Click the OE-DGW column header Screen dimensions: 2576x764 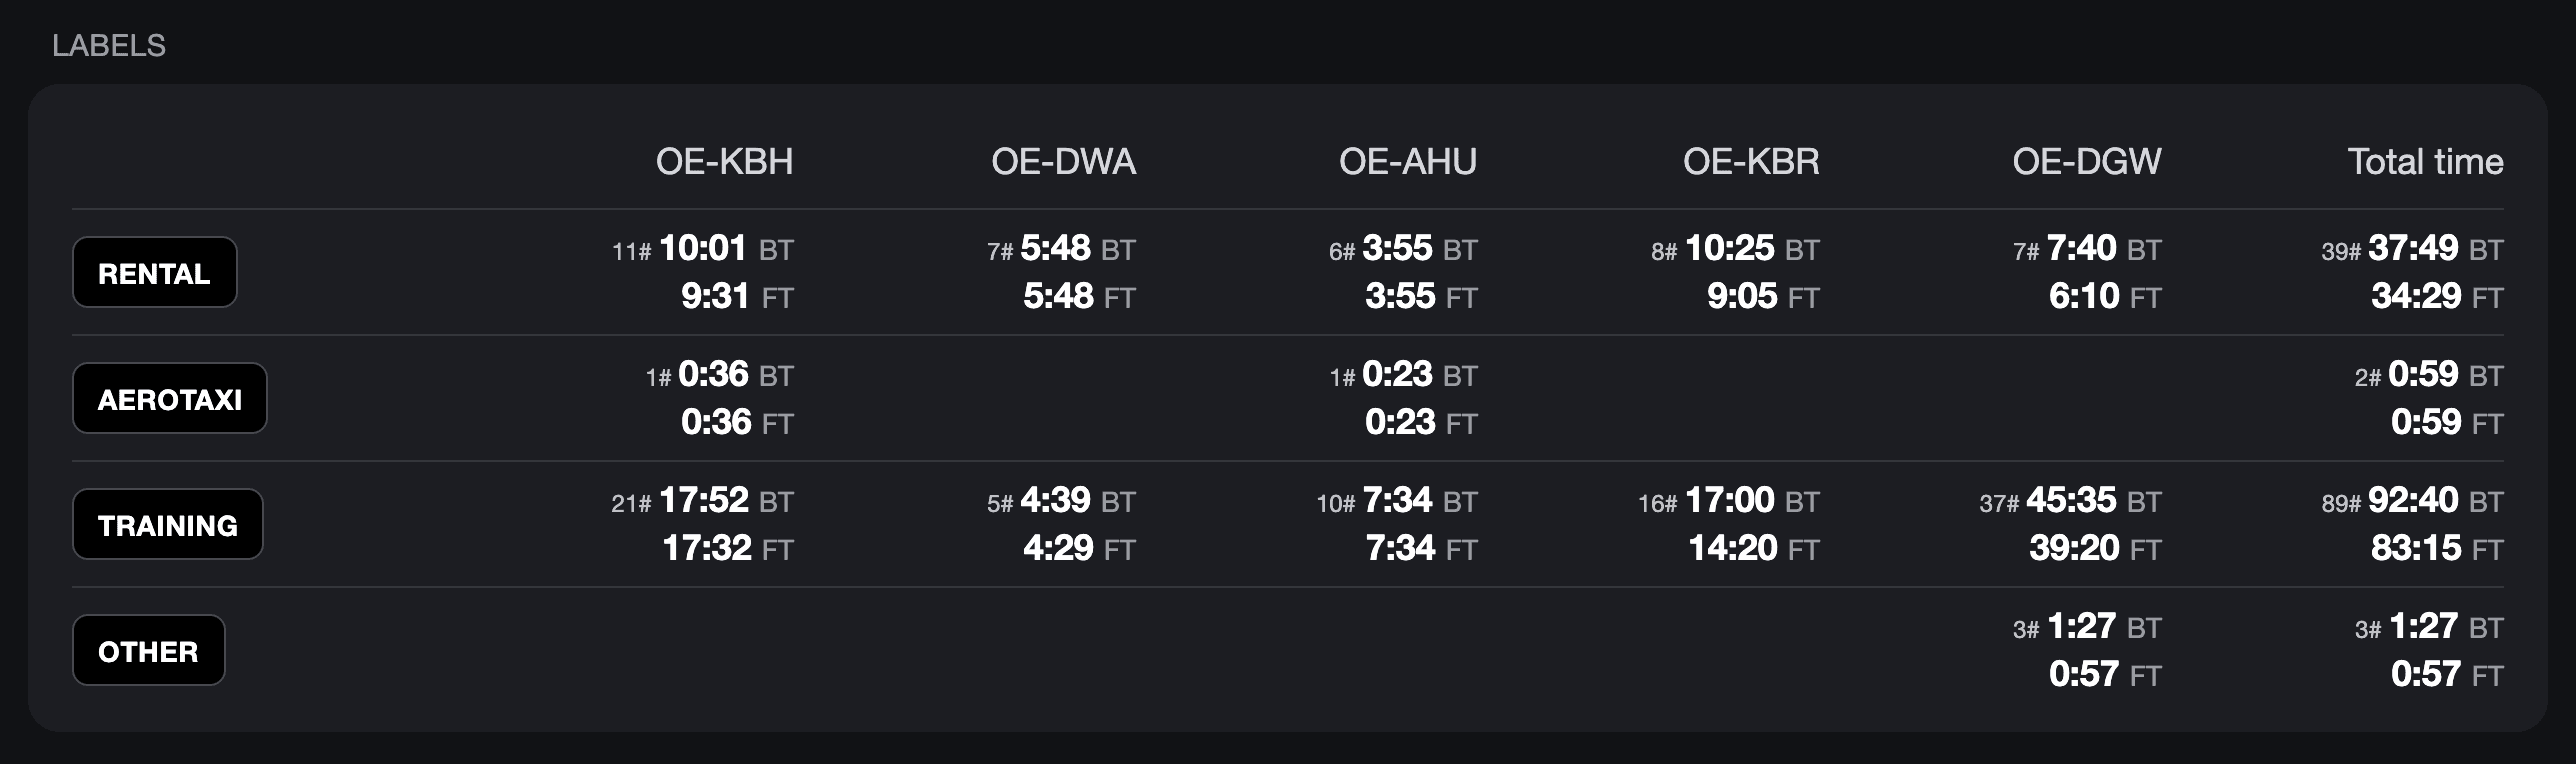2087,162
